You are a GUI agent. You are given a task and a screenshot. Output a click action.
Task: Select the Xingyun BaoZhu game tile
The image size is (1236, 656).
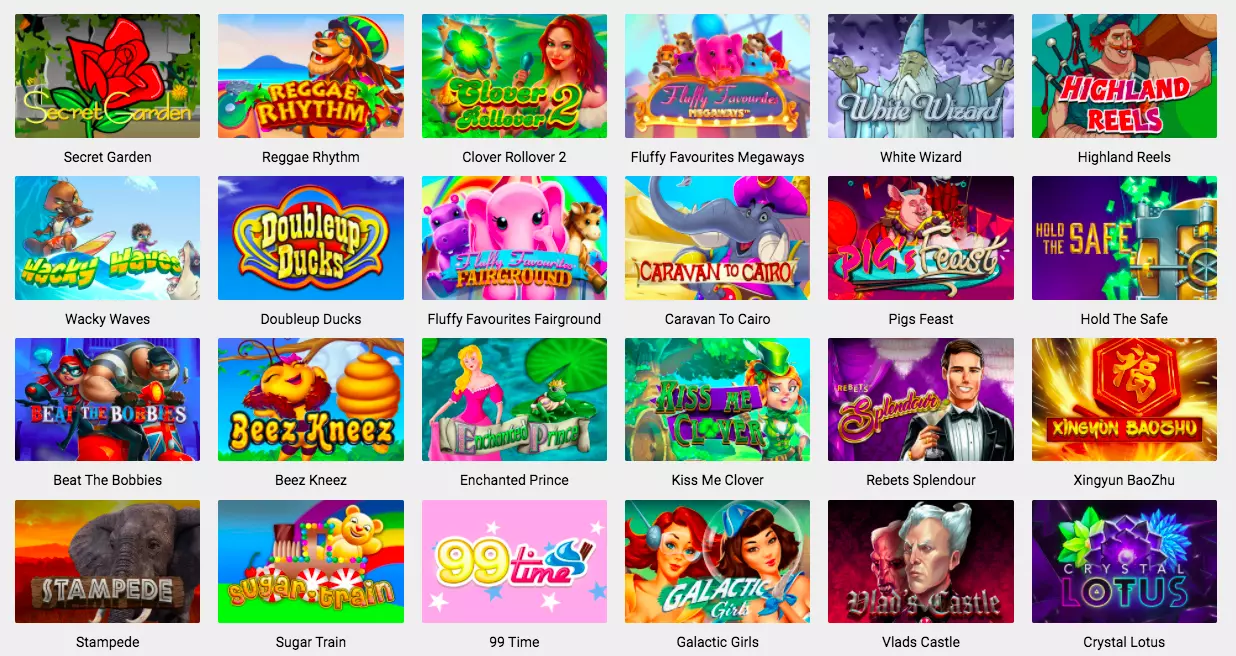(1124, 399)
